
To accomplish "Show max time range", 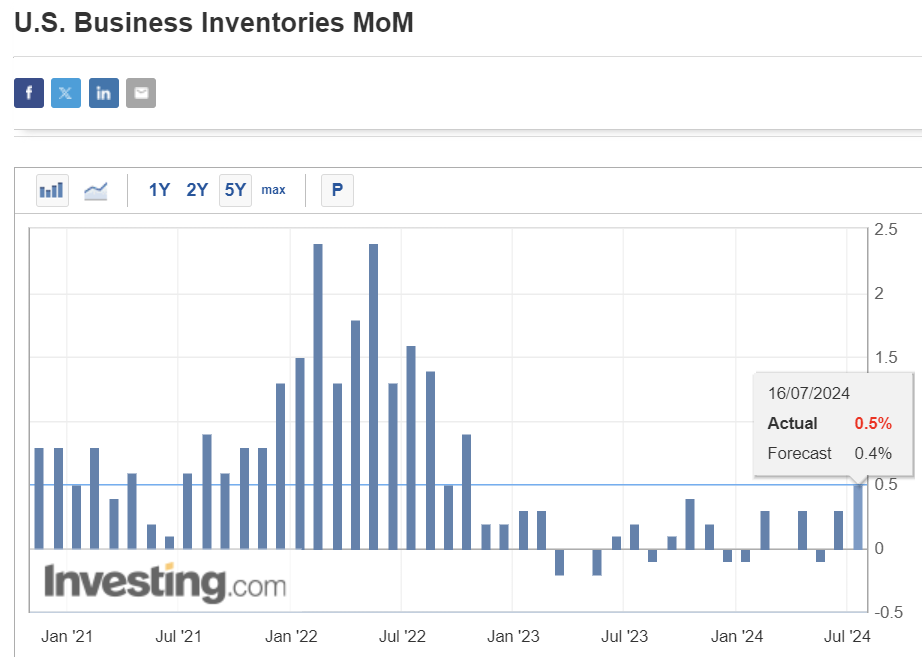I will pos(273,189).
